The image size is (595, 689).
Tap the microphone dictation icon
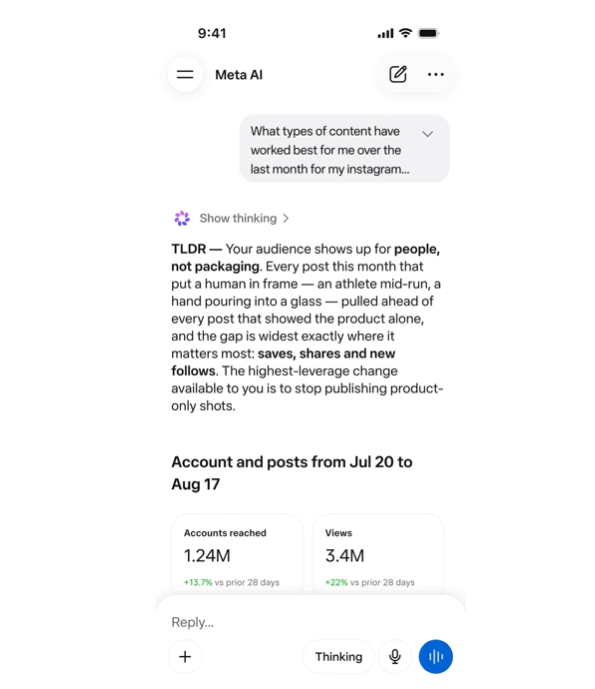coord(395,656)
